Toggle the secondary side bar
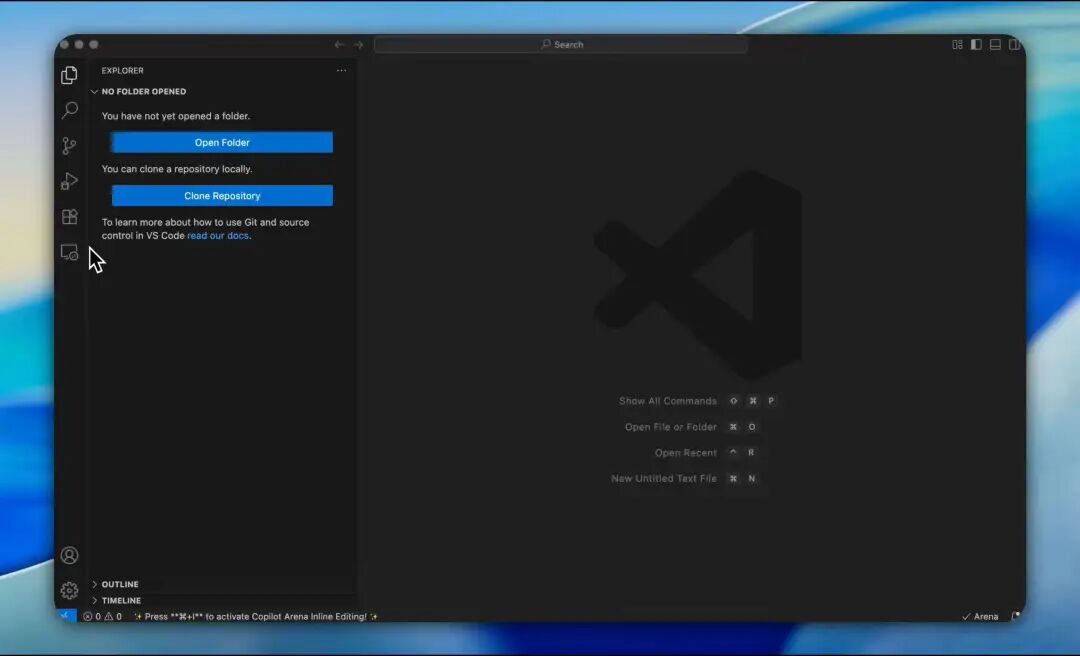The height and width of the screenshot is (656, 1080). pos(1014,44)
